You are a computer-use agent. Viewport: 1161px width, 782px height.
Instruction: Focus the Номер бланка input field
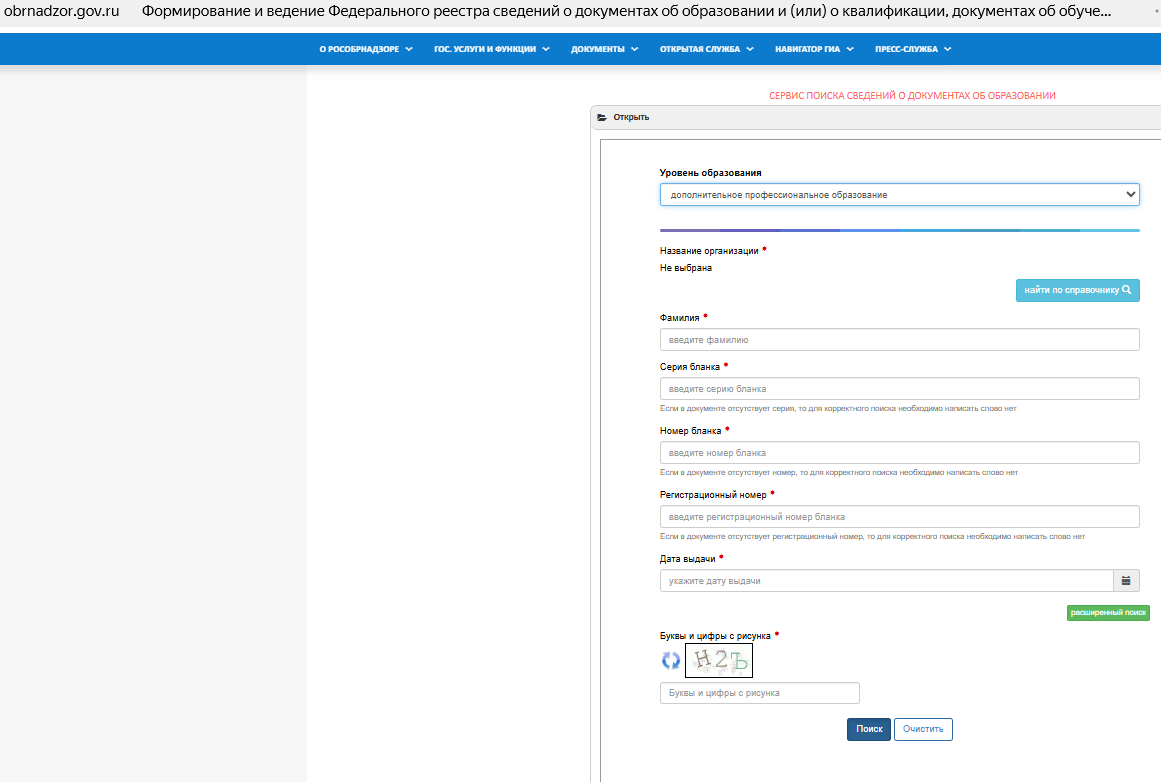[x=899, y=452]
